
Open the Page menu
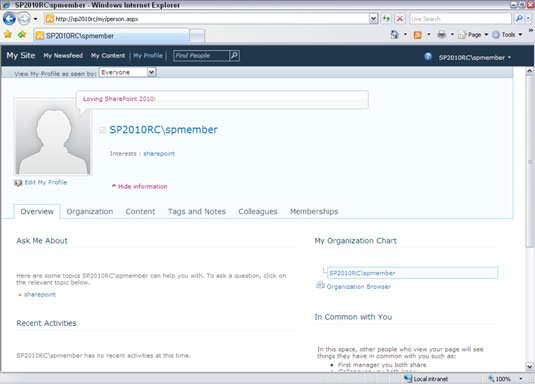click(473, 34)
